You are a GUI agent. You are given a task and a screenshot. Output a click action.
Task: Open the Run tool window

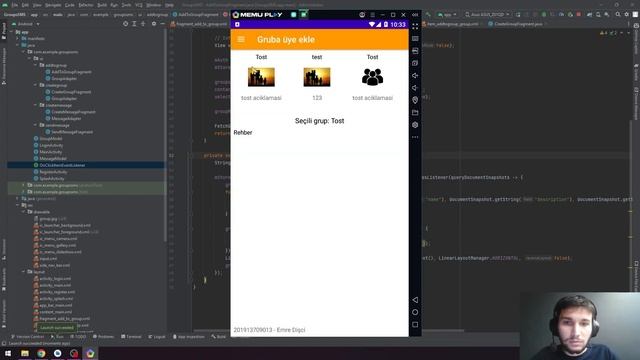pos(57,337)
